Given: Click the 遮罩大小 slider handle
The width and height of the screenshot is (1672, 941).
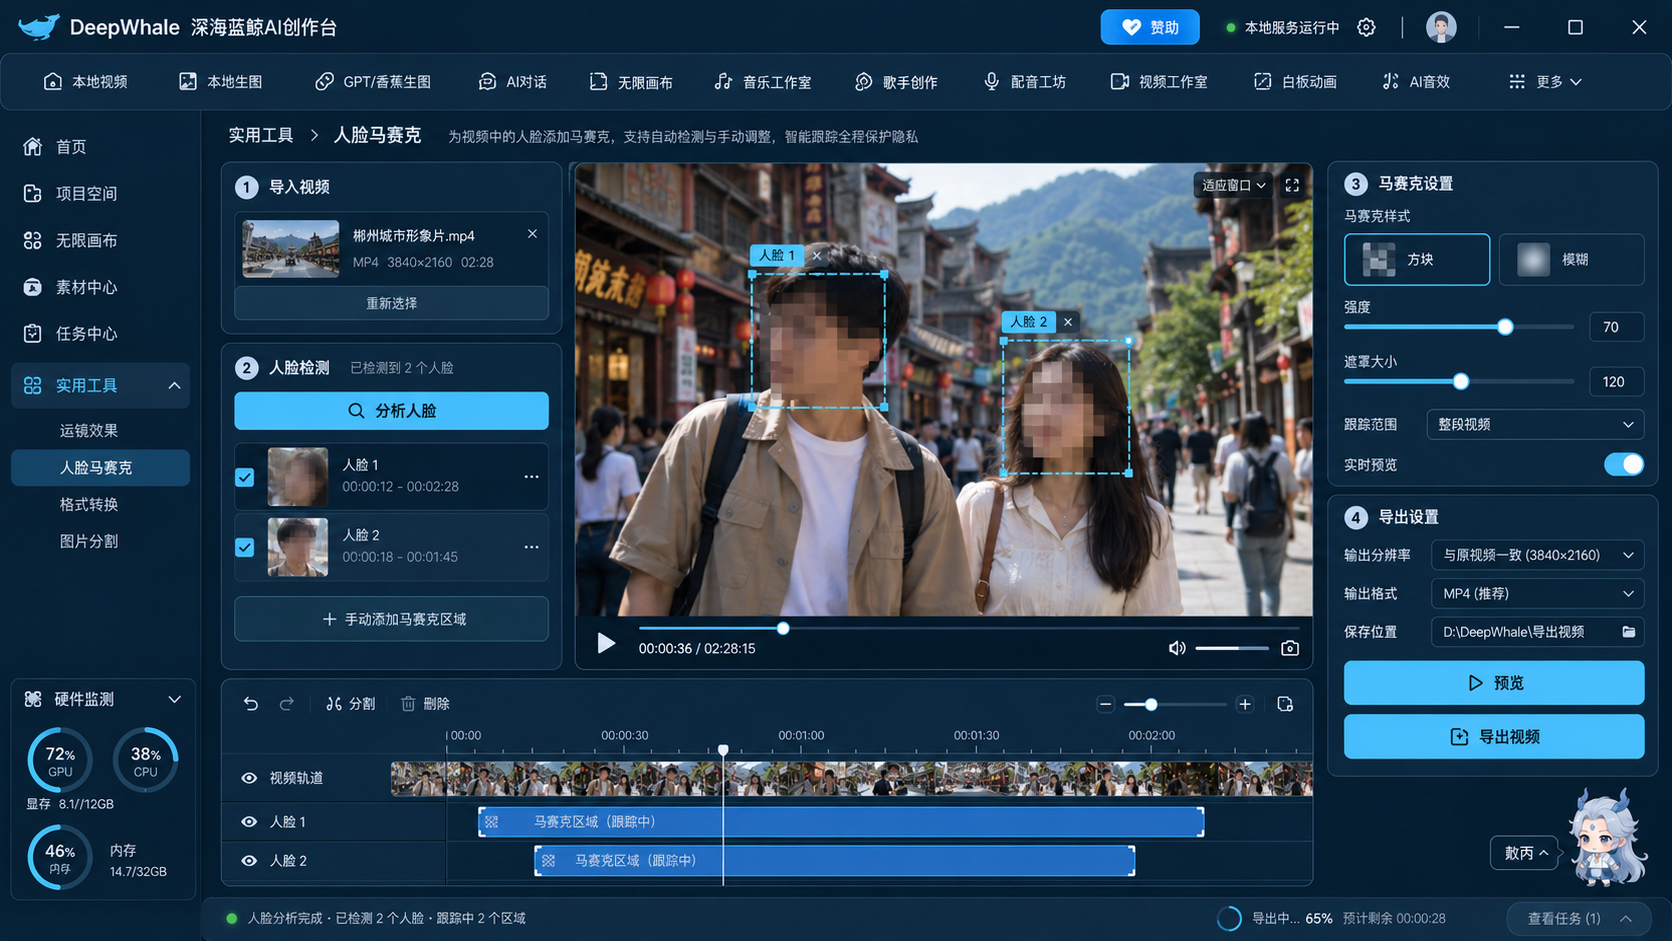Looking at the screenshot, I should click(1461, 381).
